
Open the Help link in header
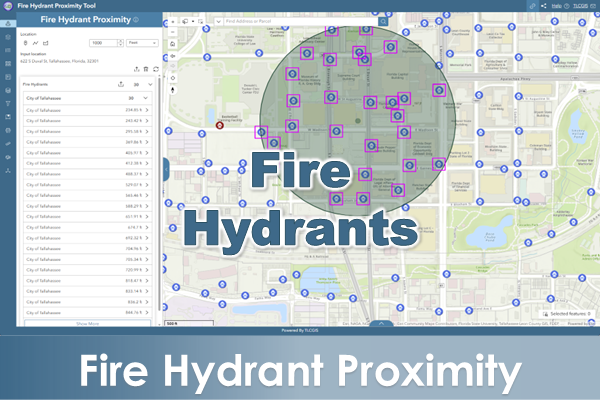(x=557, y=6)
